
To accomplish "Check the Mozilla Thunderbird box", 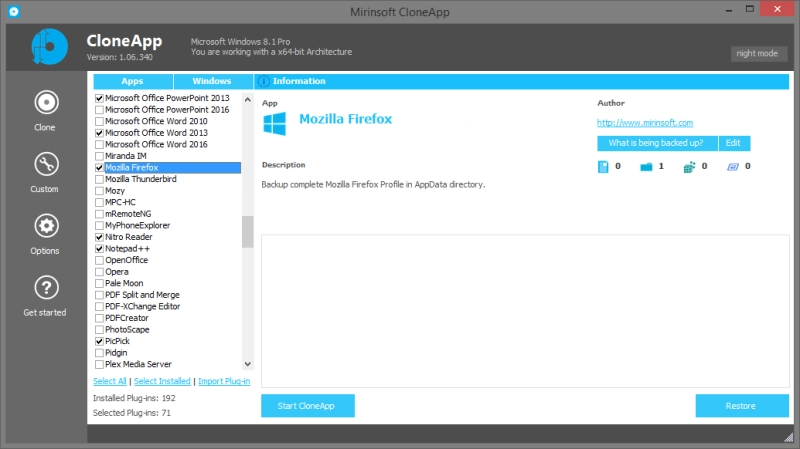I will tap(99, 179).
